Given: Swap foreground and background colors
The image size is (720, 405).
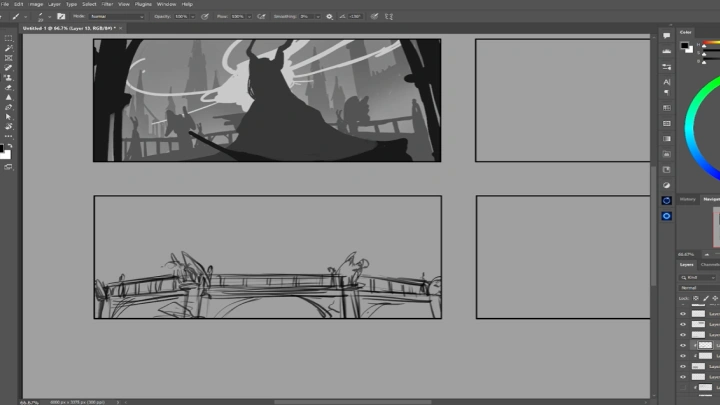Looking at the screenshot, I should (10, 146).
